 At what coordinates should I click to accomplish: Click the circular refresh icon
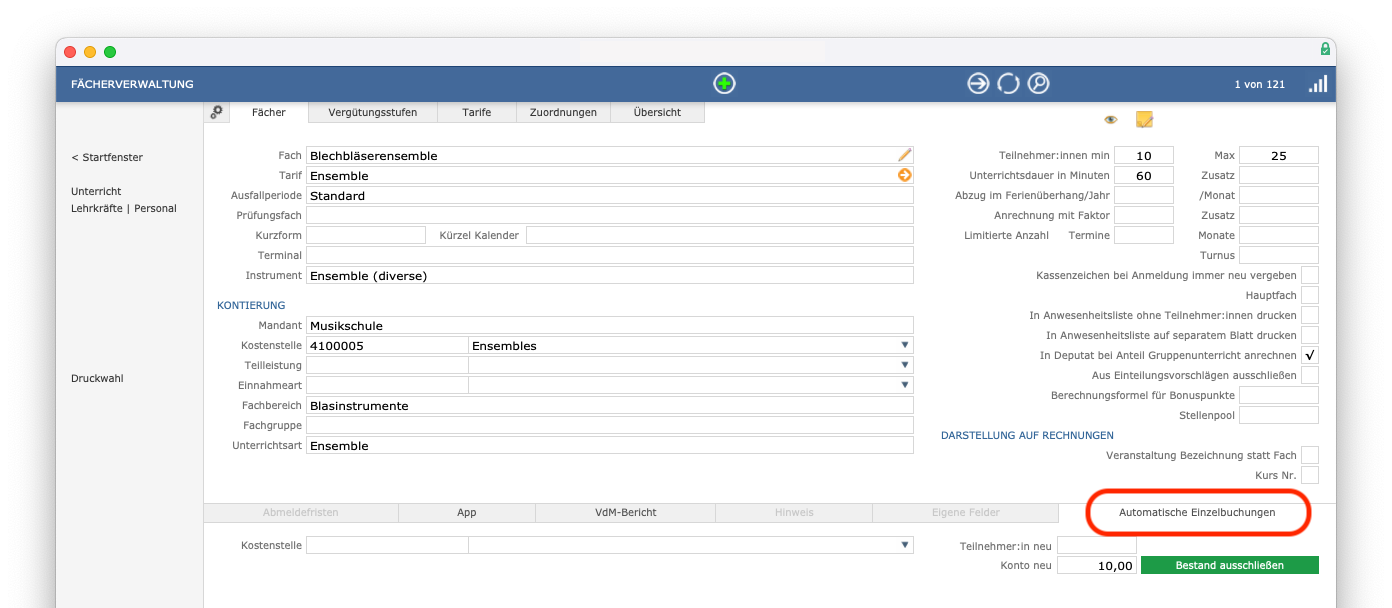[1008, 84]
